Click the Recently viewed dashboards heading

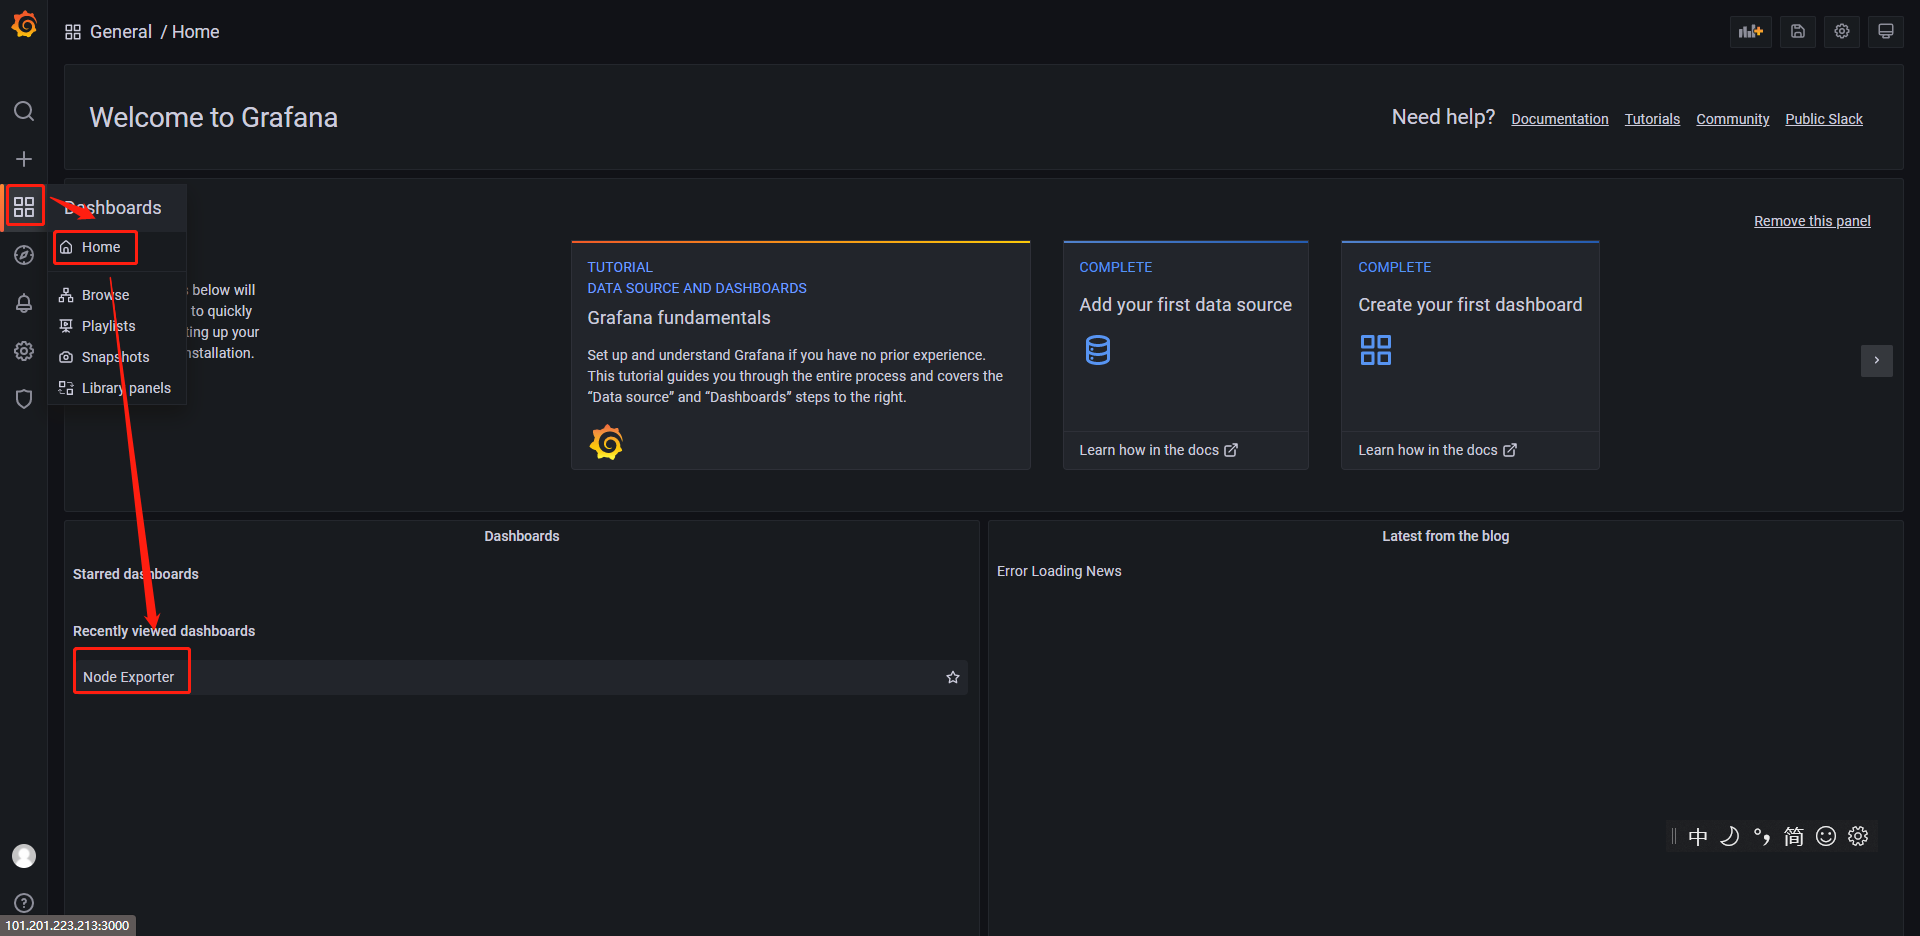point(164,631)
